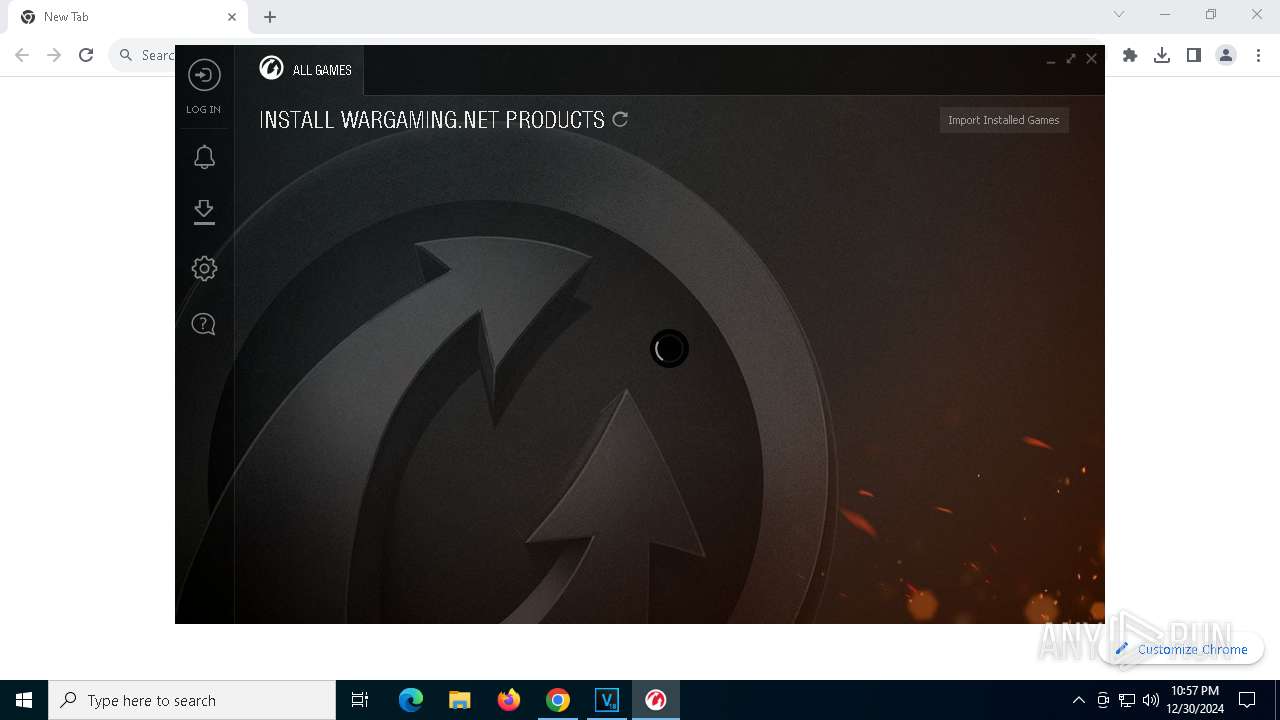Viewport: 1280px width, 720px height.
Task: Open the Log In panel
Action: coord(204,87)
